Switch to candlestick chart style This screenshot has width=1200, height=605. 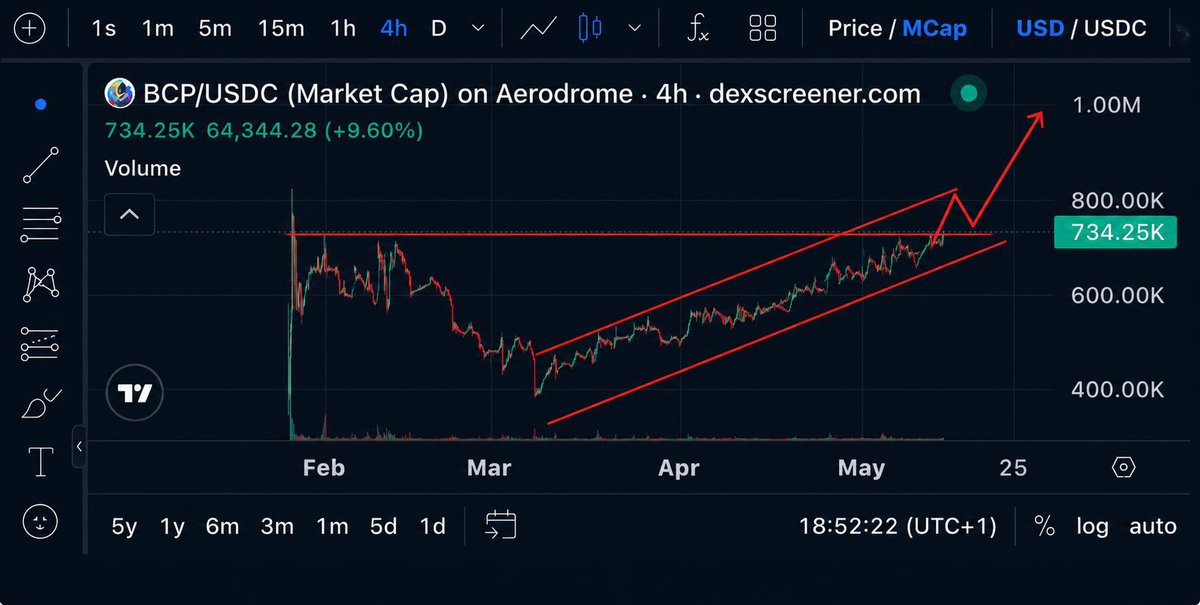(x=590, y=28)
